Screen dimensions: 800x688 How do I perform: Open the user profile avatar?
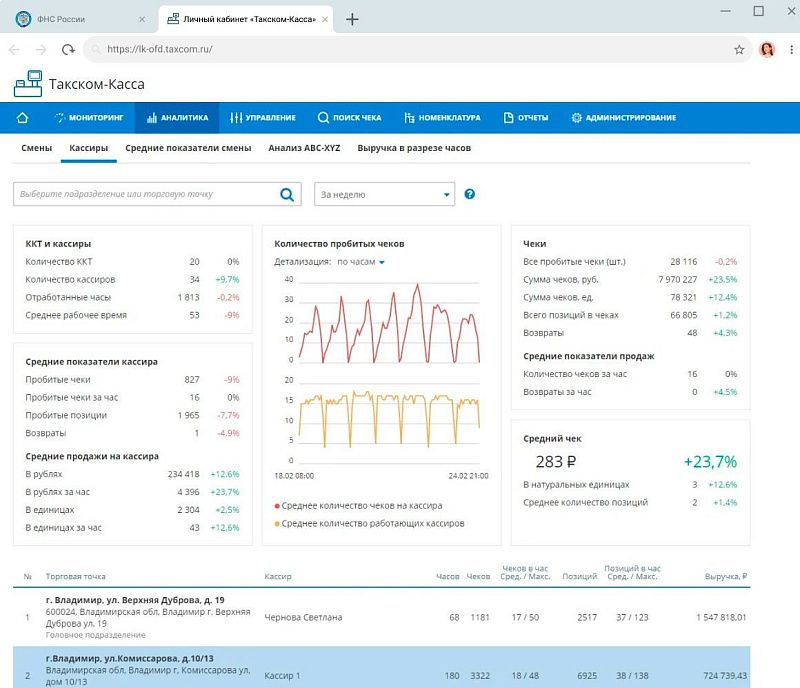767,50
